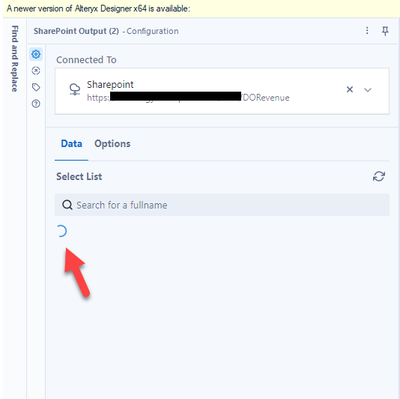Expand the Sharepoint connection dropdown
This screenshot has height=399, width=400.
coord(368,90)
